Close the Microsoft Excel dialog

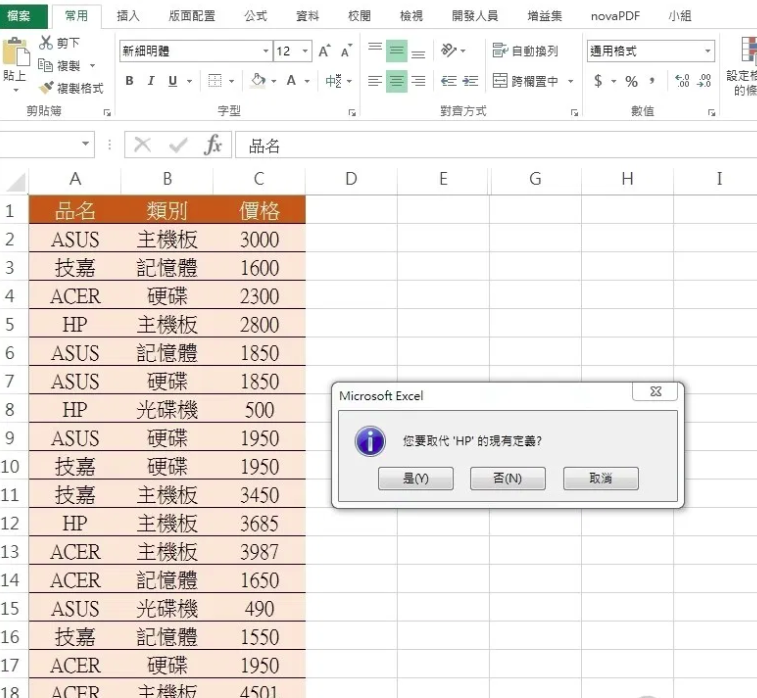point(655,391)
